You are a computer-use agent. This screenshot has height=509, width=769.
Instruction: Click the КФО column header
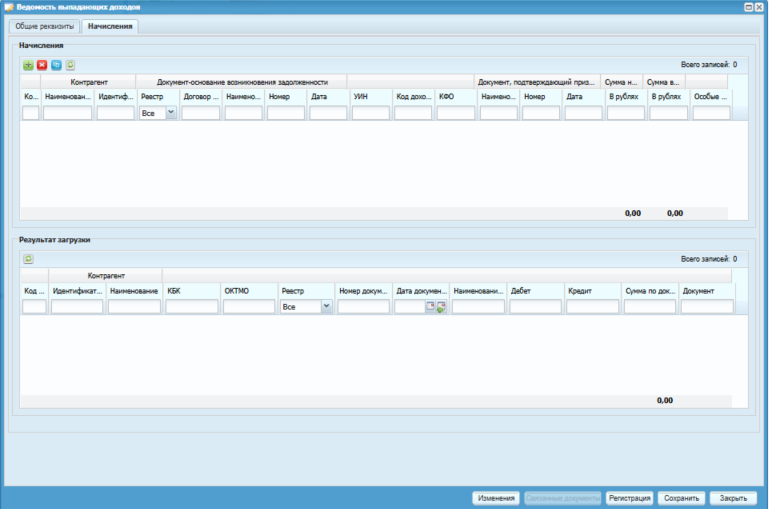[x=455, y=97]
